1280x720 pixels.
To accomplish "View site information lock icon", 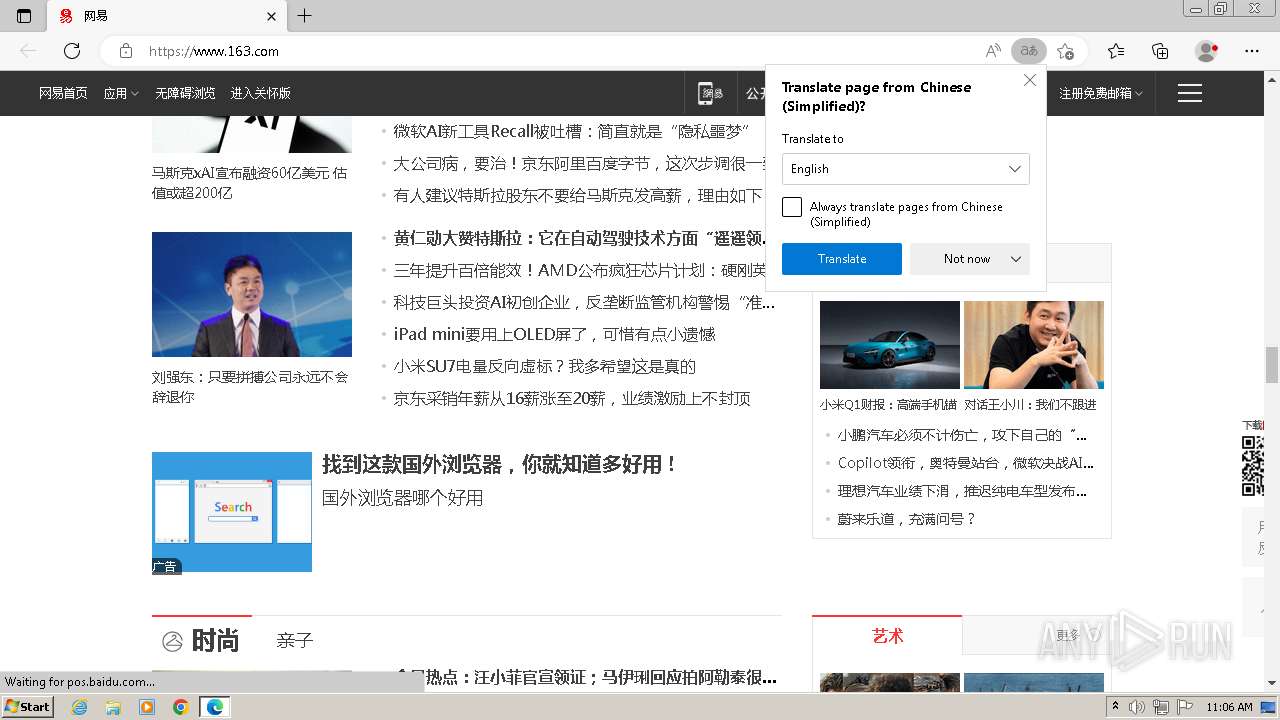I will [125, 51].
